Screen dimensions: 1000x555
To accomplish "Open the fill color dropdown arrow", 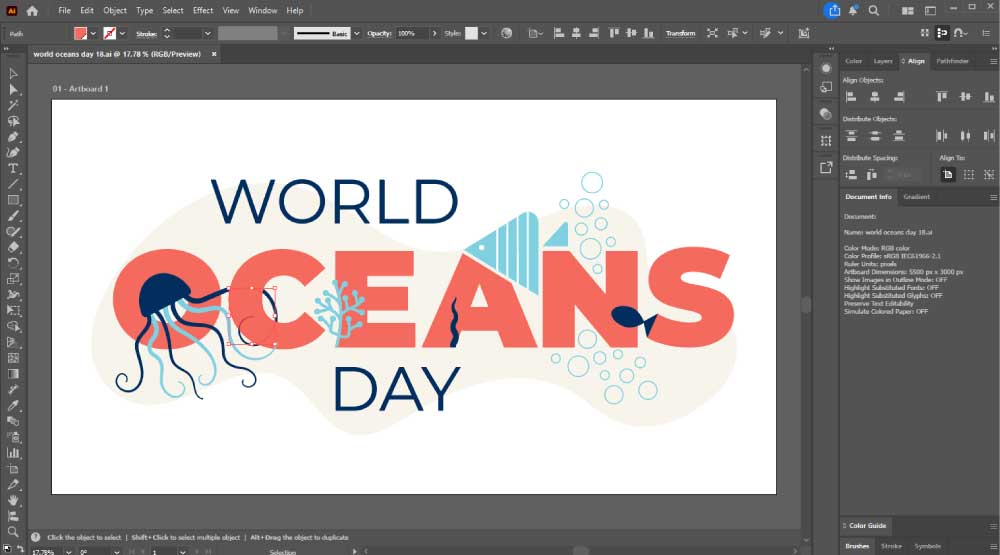I will (x=95, y=33).
